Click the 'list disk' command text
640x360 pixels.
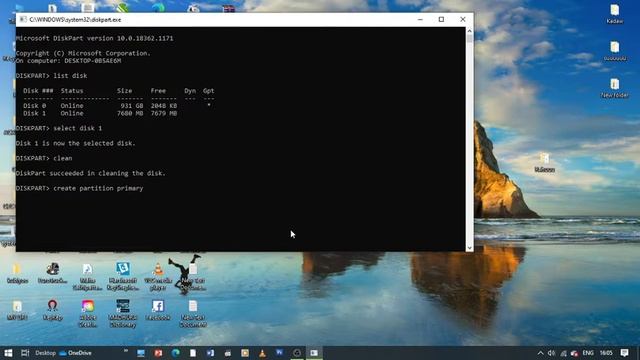[x=70, y=76]
